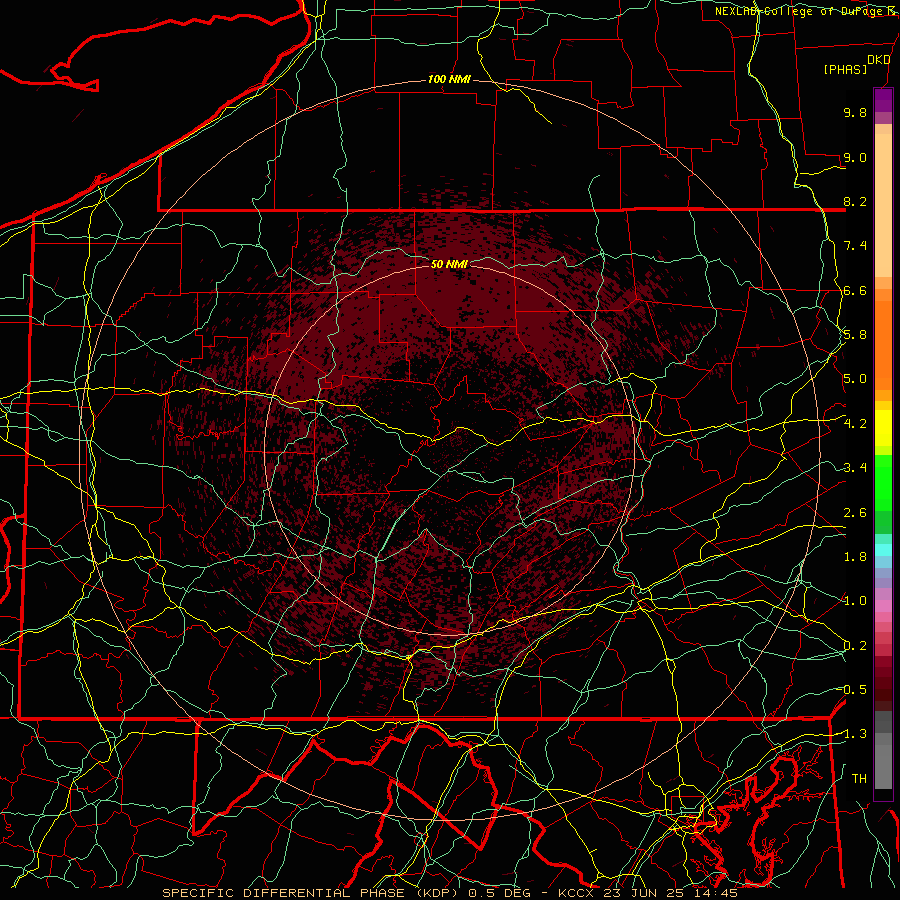Select the cyan segment of the color bar

coord(883,550)
